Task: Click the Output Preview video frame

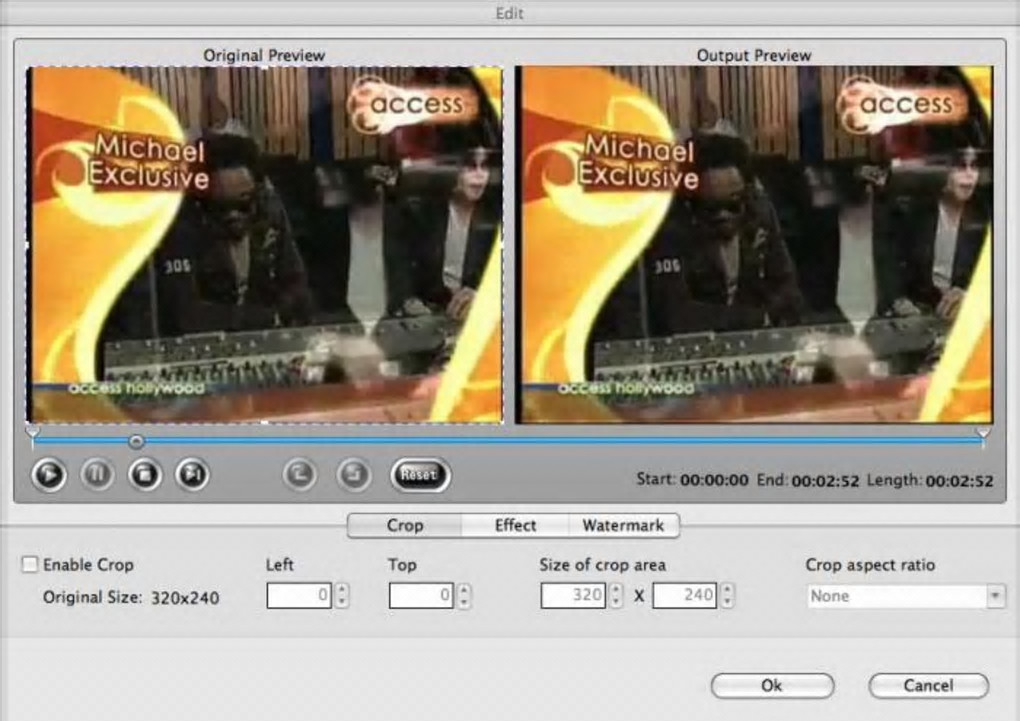Action: tap(754, 245)
